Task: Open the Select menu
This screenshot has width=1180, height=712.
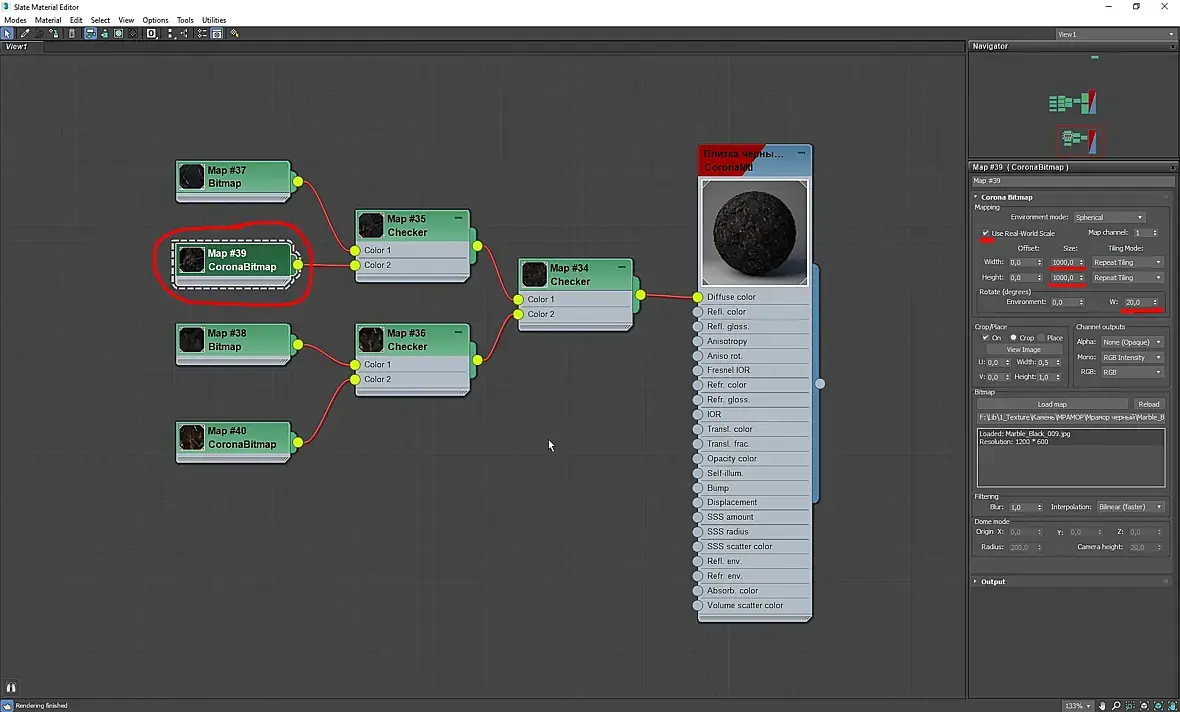Action: click(x=100, y=20)
